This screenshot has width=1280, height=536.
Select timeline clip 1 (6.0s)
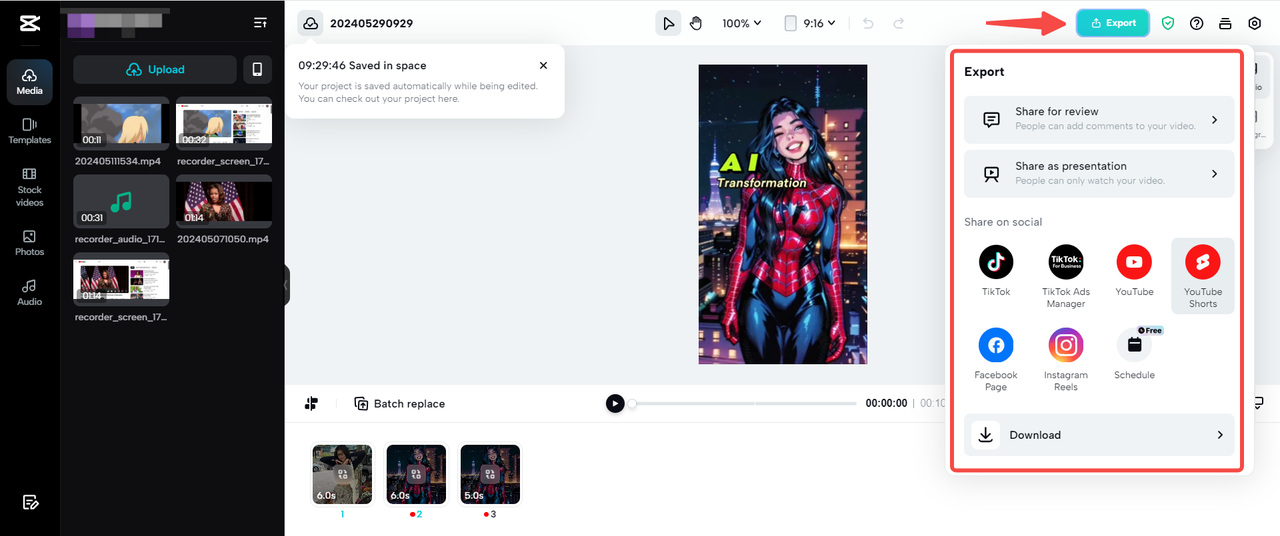(x=342, y=475)
